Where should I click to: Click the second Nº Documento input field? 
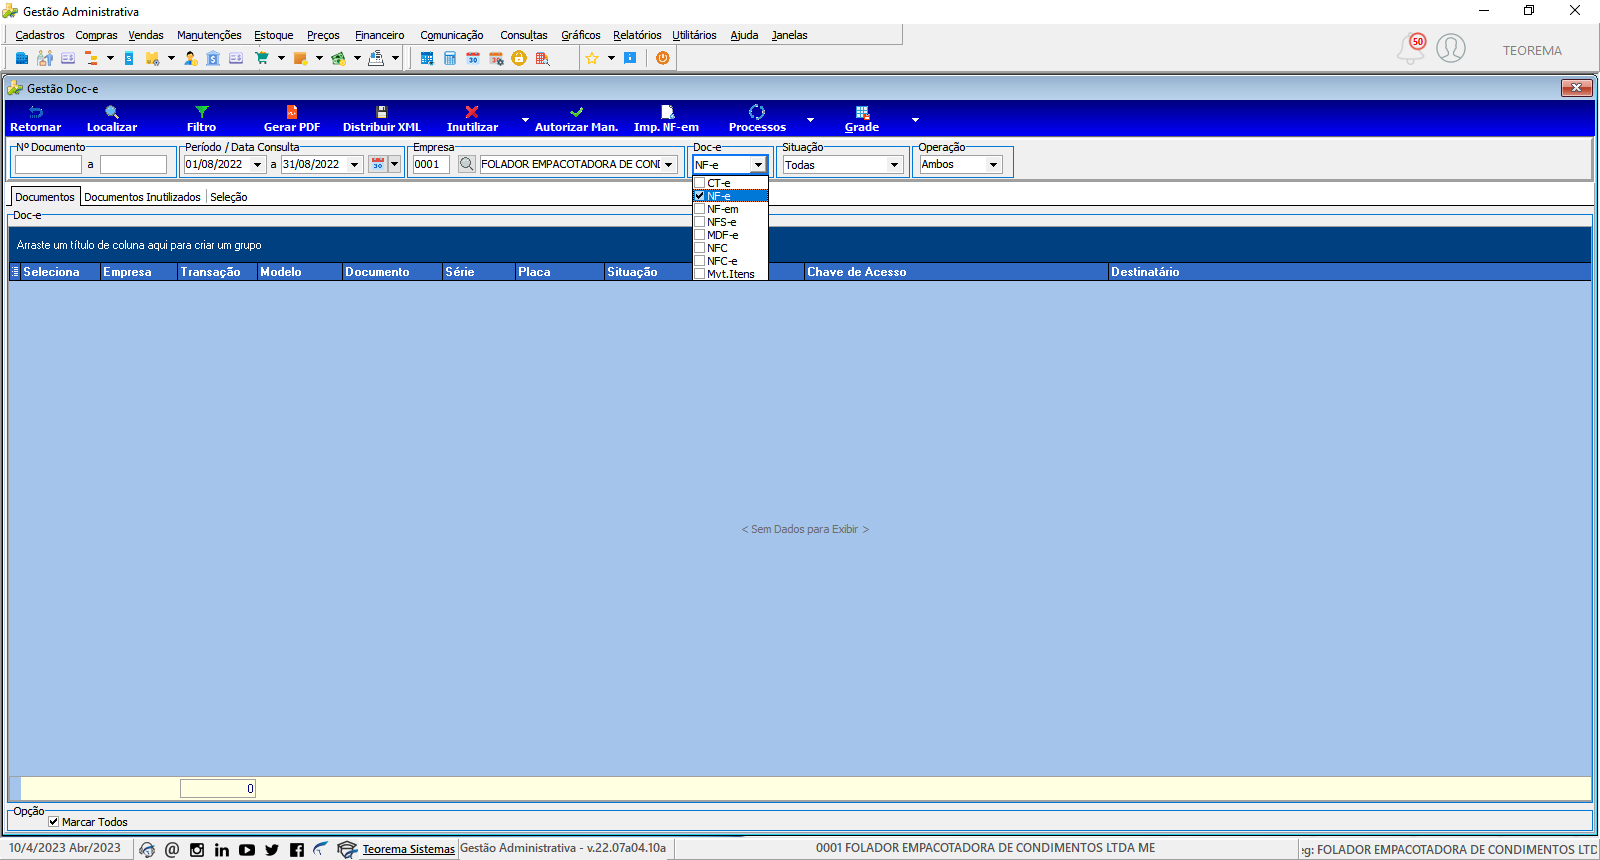(133, 165)
